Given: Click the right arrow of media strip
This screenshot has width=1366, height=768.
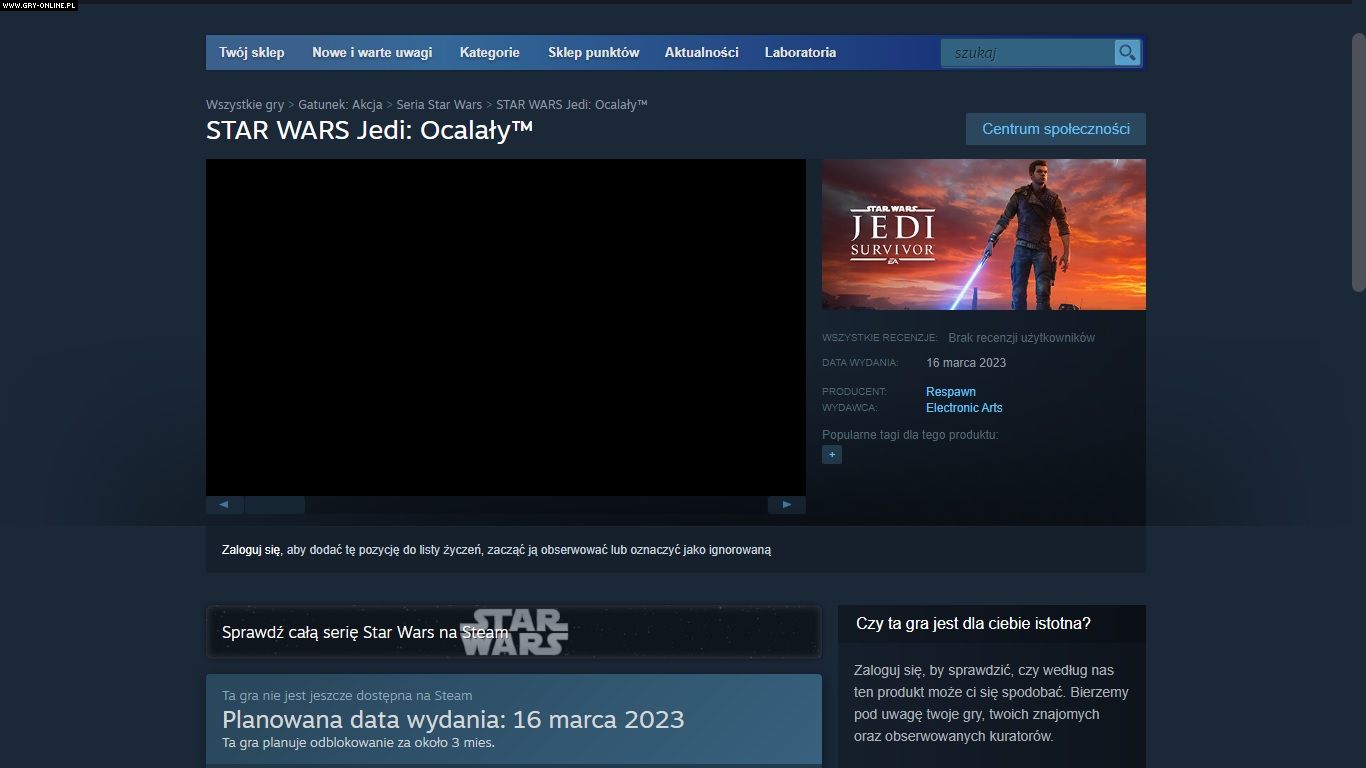Looking at the screenshot, I should point(786,505).
